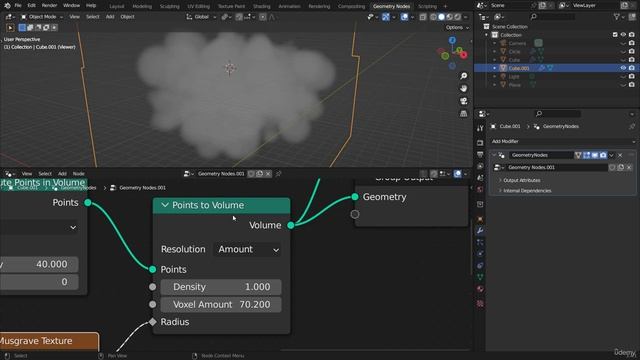Switch to the Layout workspace tab
This screenshot has height=360, width=640.
pyautogui.click(x=117, y=6)
